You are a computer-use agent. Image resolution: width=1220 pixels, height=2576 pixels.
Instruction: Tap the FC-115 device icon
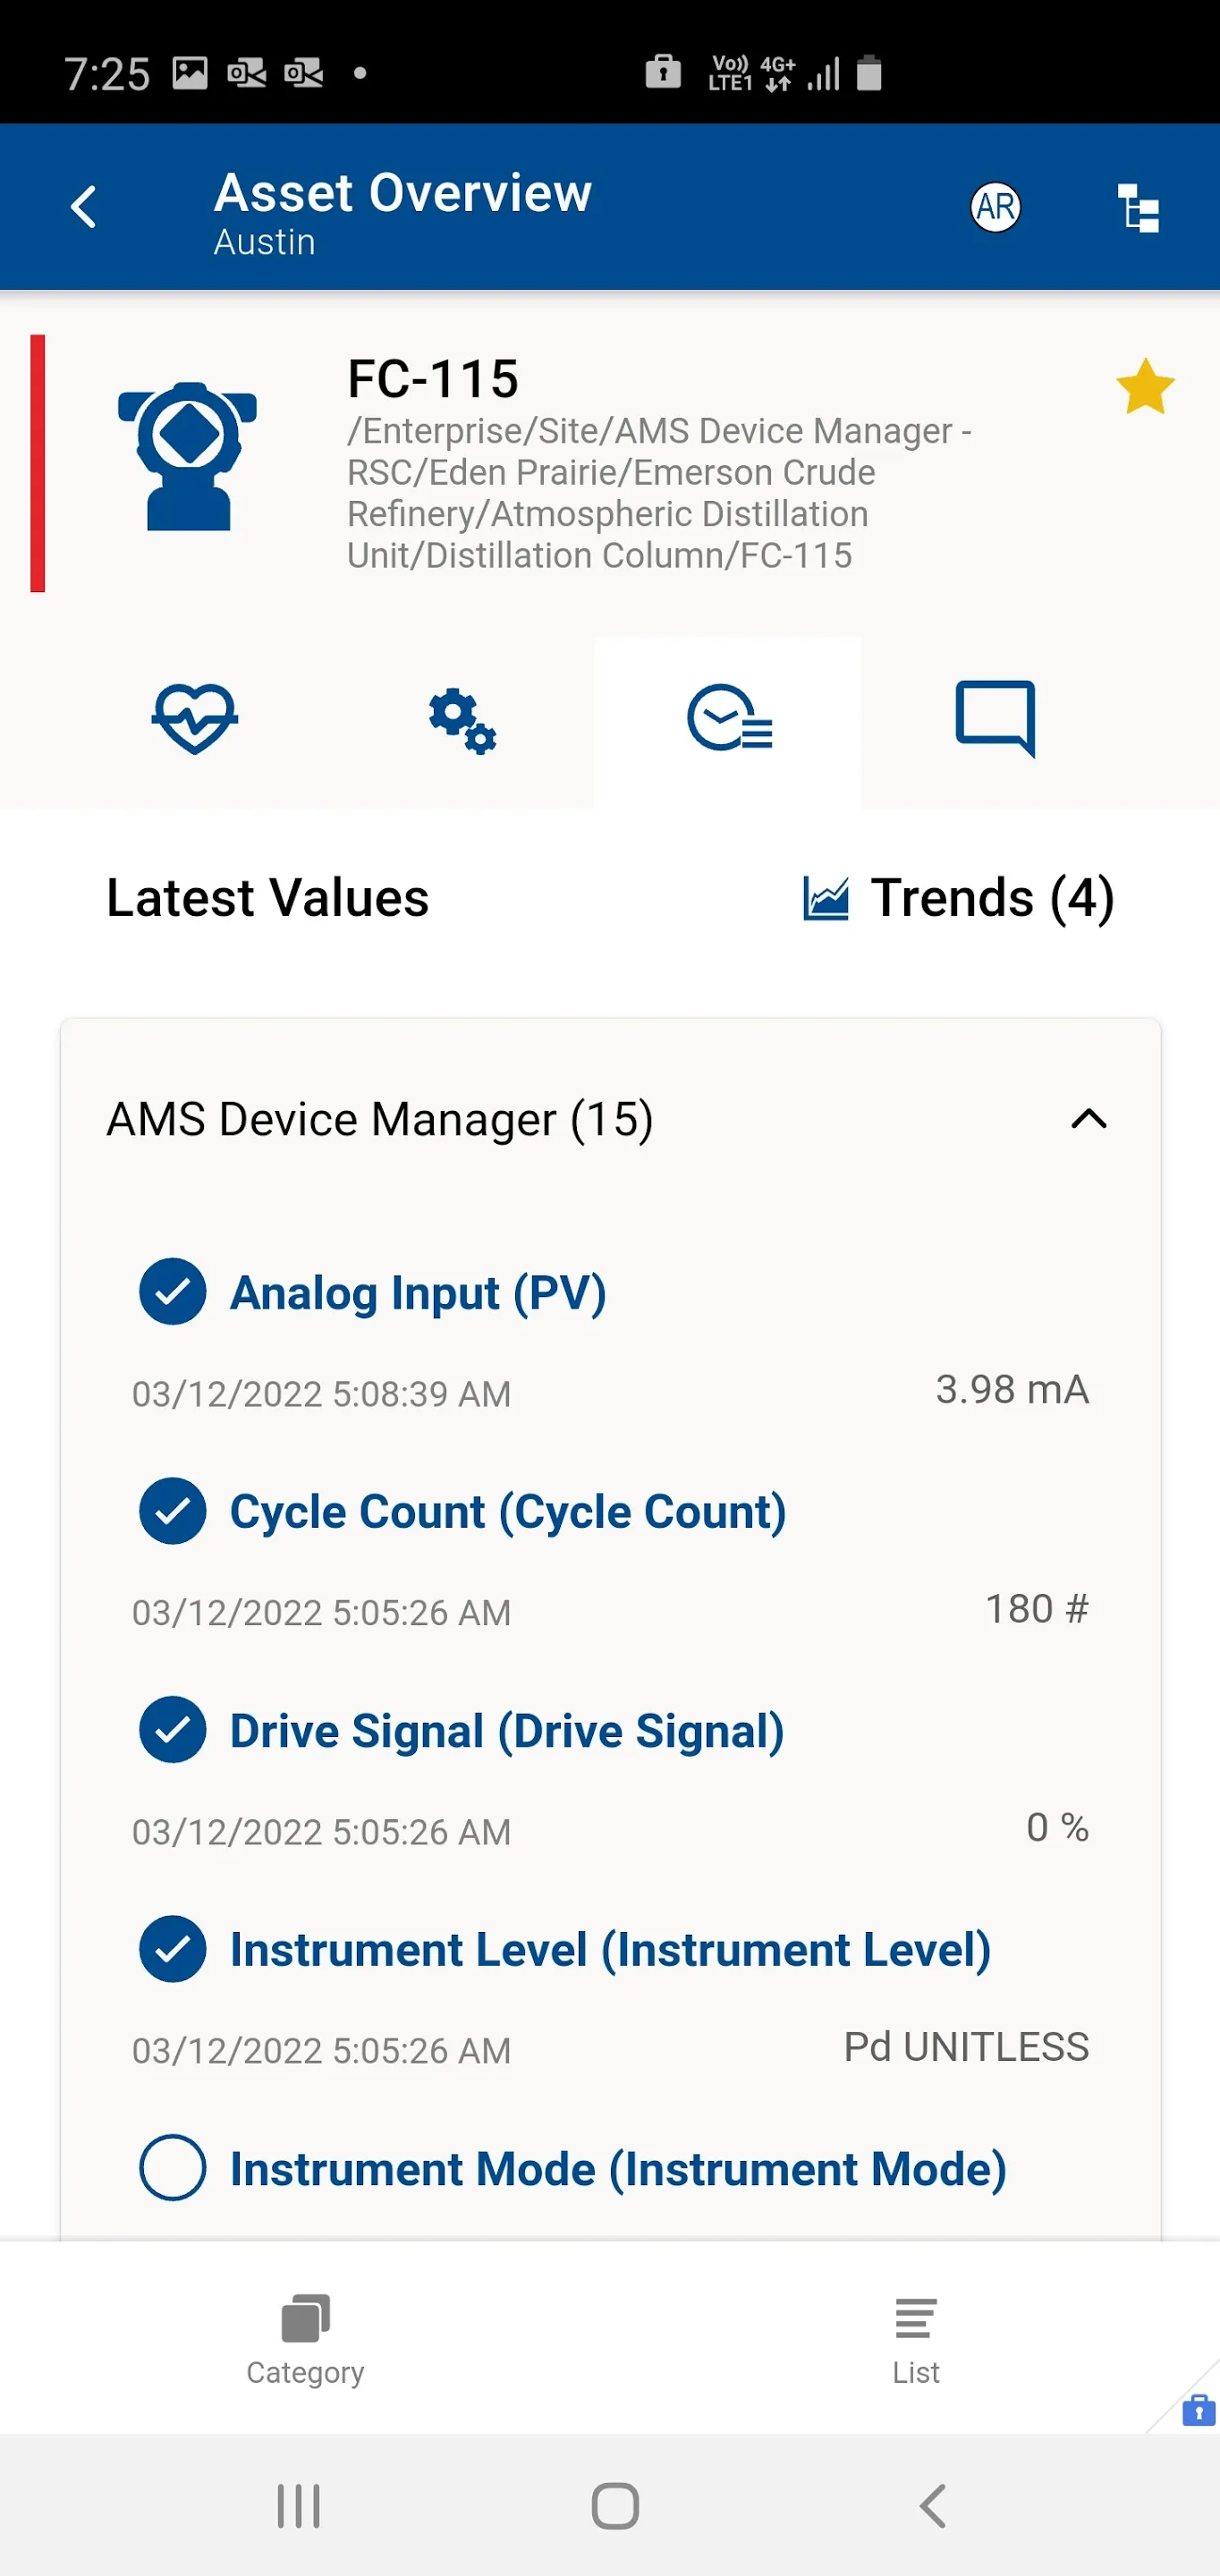click(x=188, y=456)
